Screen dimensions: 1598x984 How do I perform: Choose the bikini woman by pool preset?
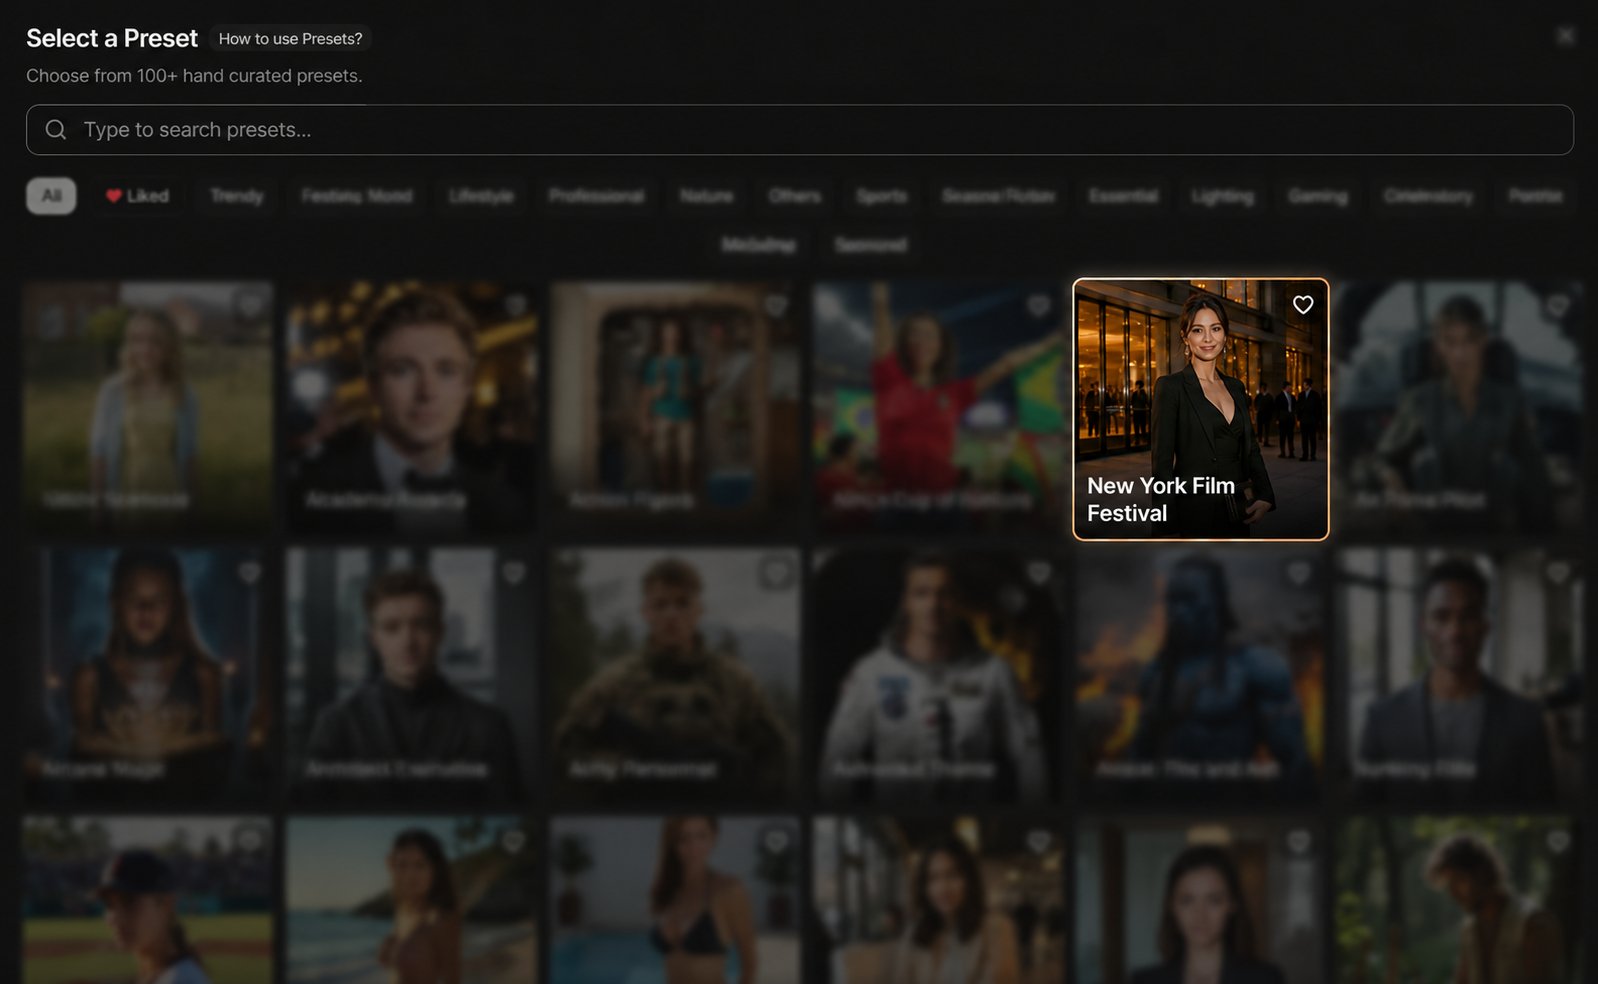coord(675,900)
